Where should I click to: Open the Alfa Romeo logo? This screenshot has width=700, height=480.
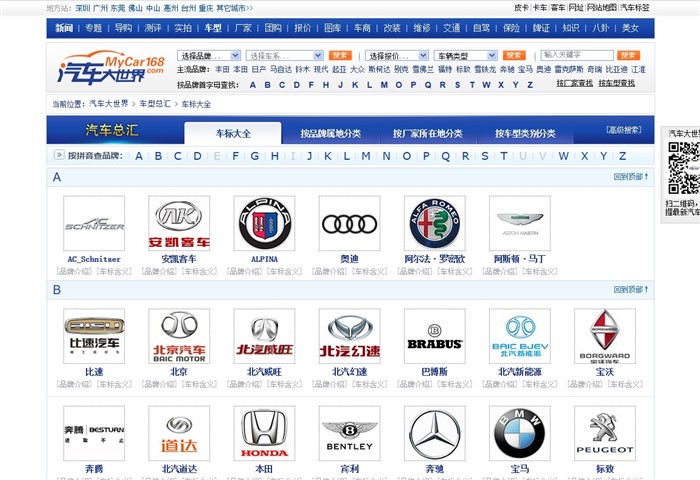tap(435, 223)
